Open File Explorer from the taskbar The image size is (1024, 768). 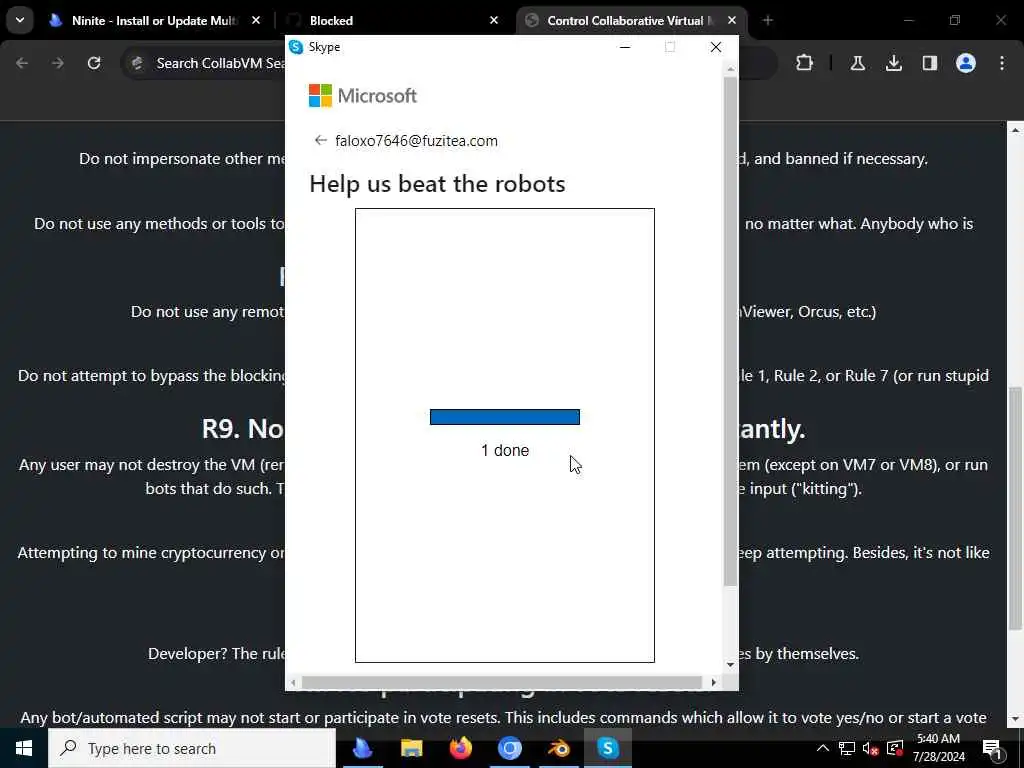[x=411, y=748]
